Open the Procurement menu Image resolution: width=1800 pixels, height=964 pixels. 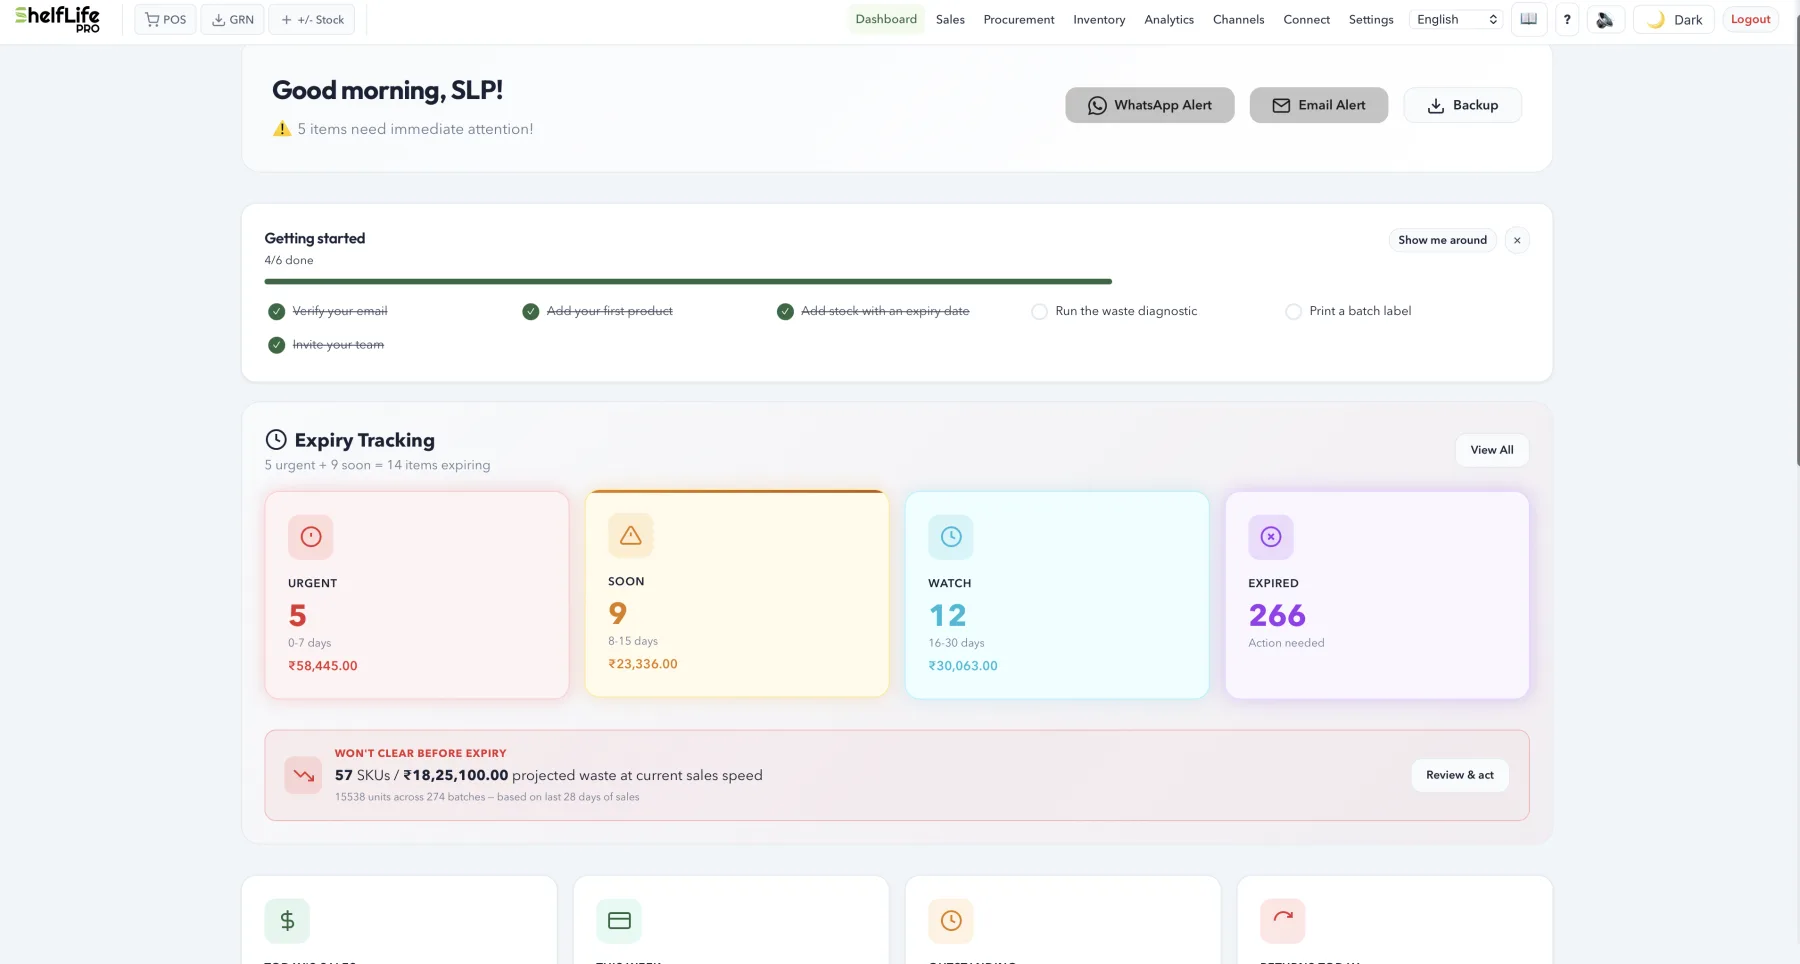pyautogui.click(x=1019, y=19)
